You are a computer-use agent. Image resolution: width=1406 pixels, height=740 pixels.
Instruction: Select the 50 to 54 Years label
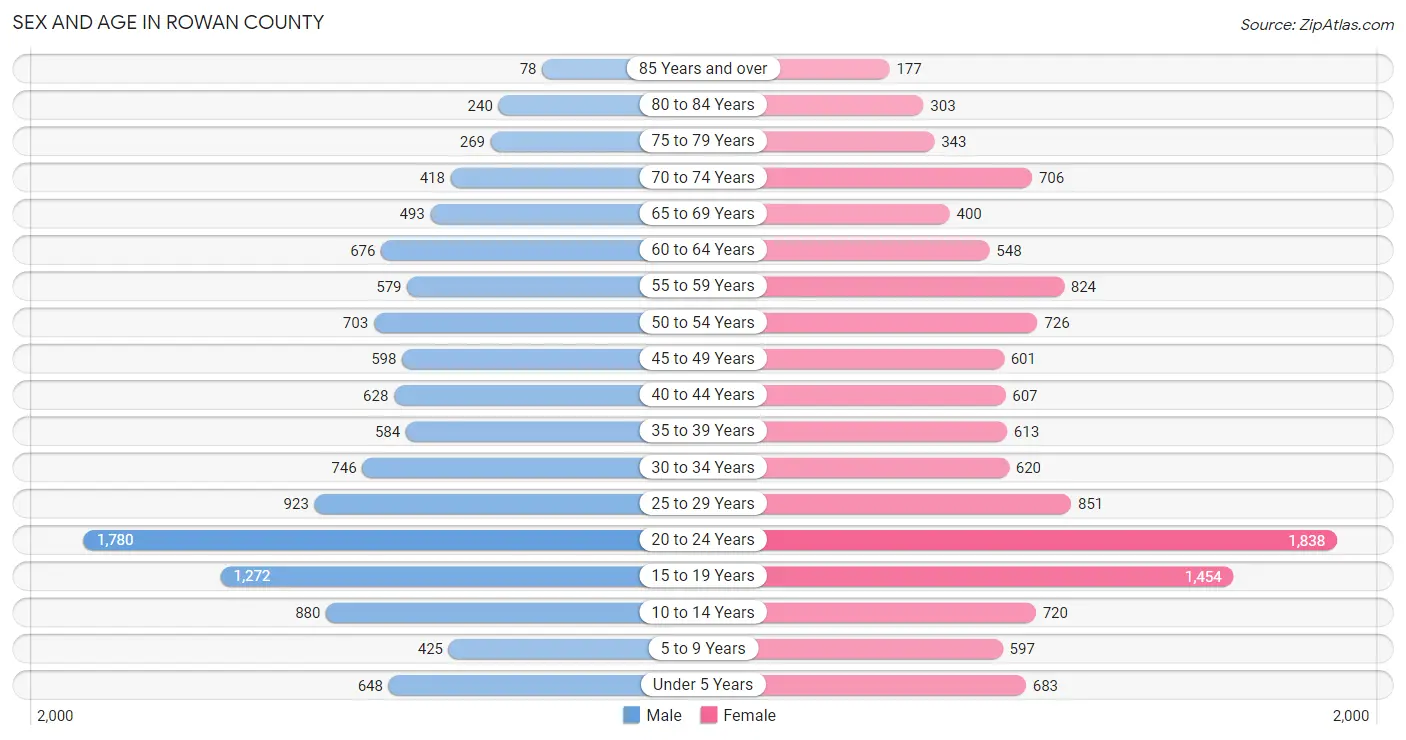point(703,322)
